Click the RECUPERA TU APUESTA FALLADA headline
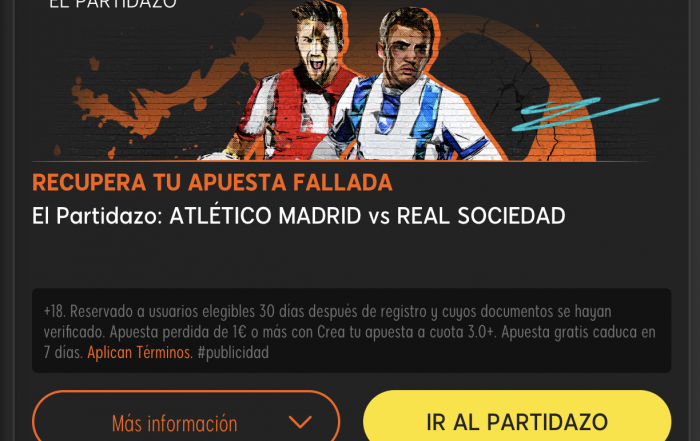This screenshot has height=441, width=700. (212, 183)
